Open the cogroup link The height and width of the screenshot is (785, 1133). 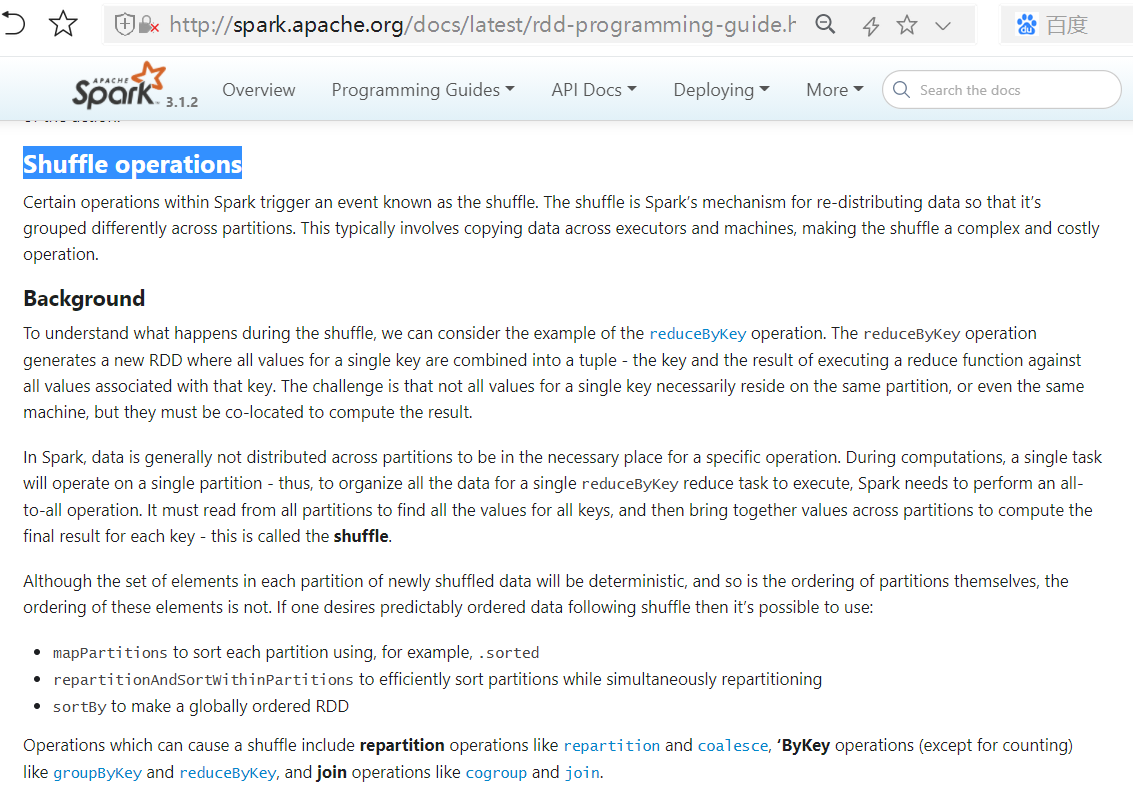tap(496, 772)
